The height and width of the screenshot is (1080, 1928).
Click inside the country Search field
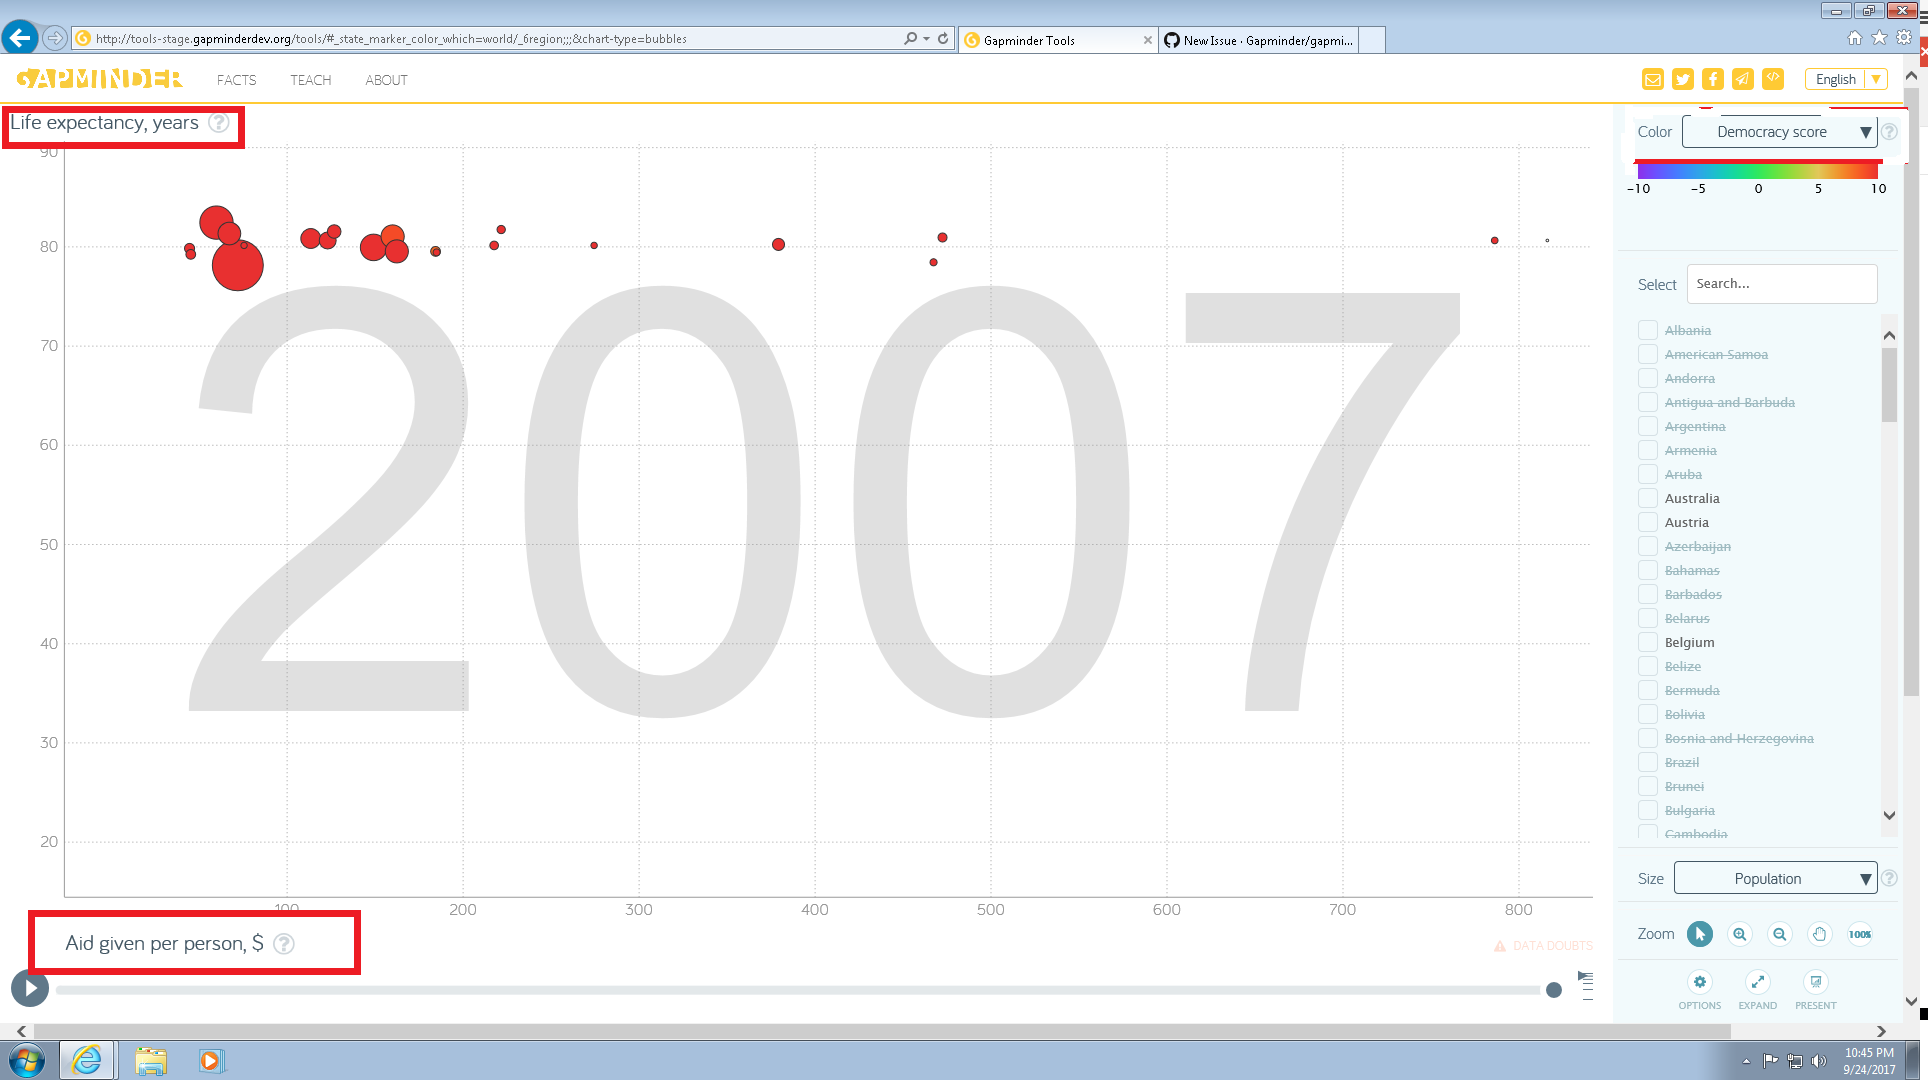[1783, 284]
